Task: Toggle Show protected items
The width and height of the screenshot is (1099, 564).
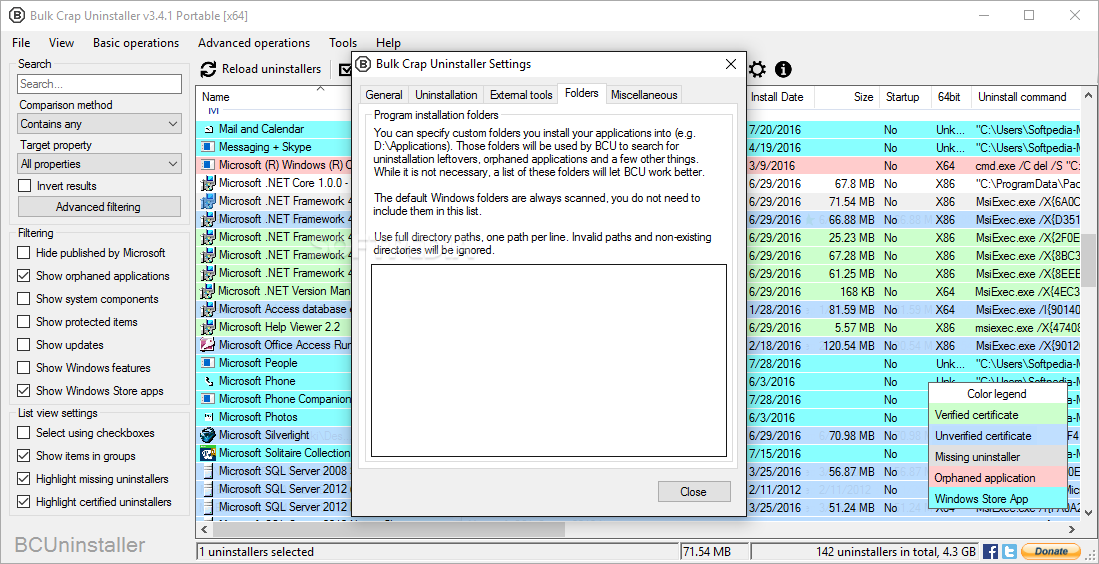Action: click(25, 322)
